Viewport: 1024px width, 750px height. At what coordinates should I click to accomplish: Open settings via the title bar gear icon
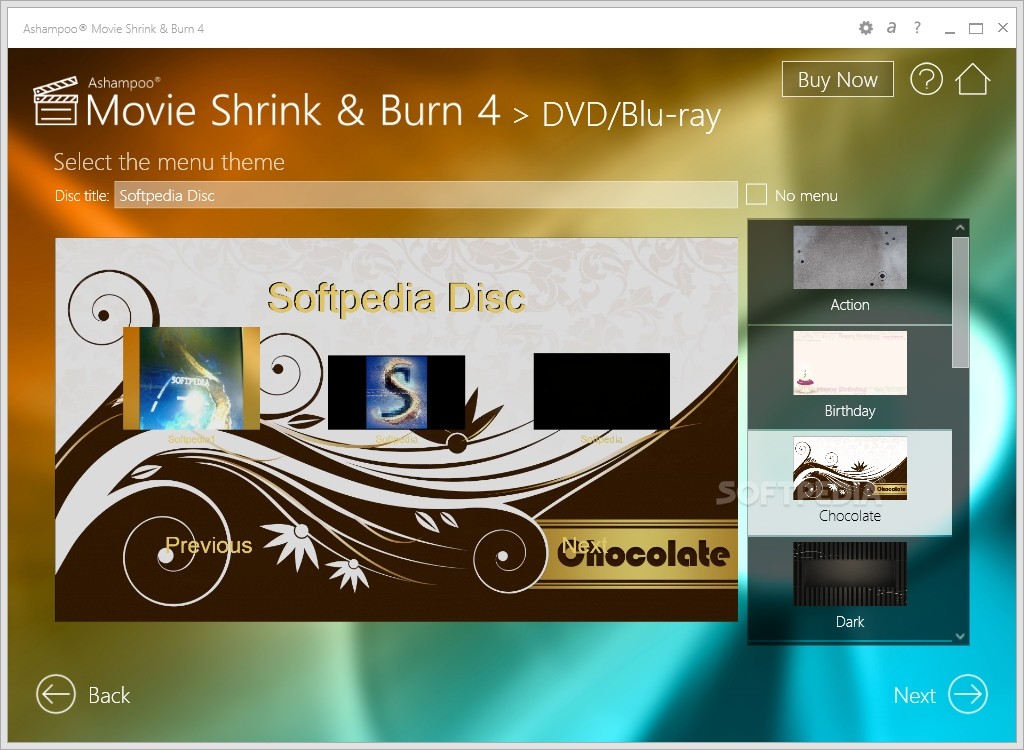(x=865, y=28)
